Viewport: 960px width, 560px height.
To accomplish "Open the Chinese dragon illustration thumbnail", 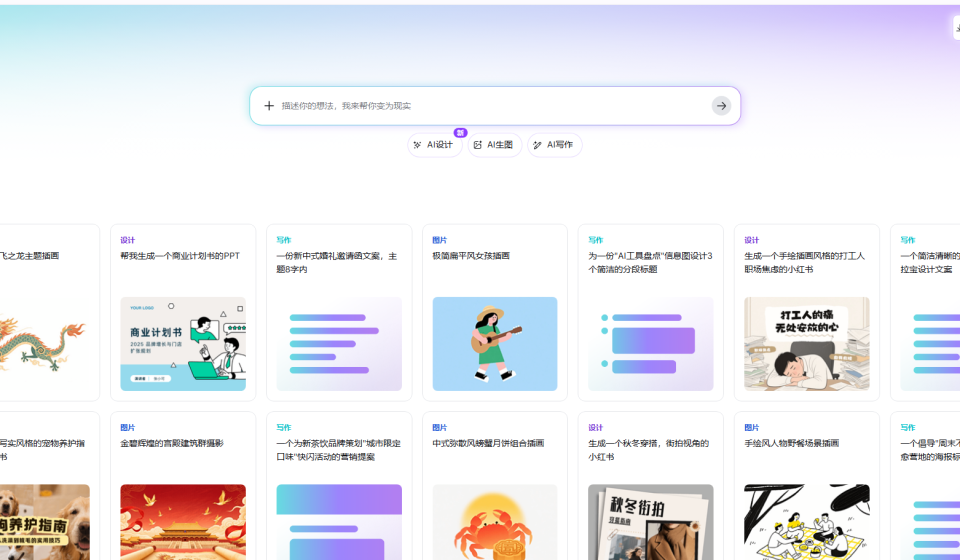I will pos(43,344).
